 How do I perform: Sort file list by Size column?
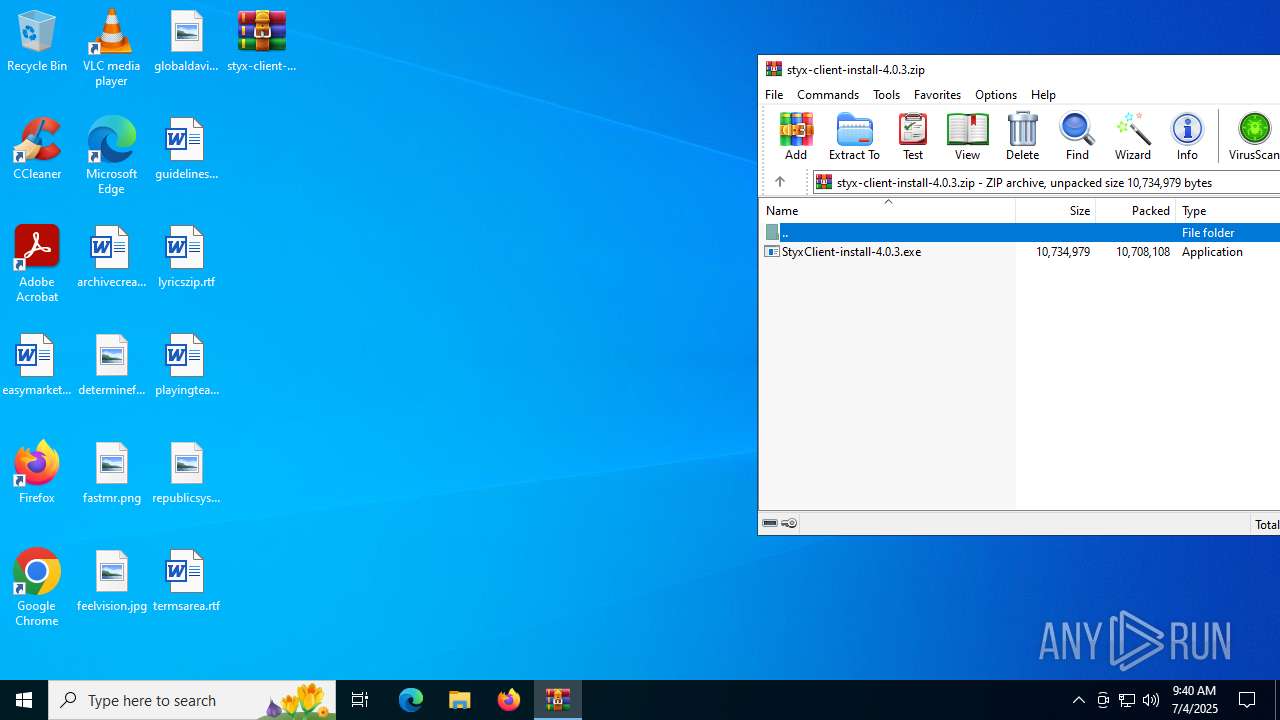click(x=1056, y=210)
